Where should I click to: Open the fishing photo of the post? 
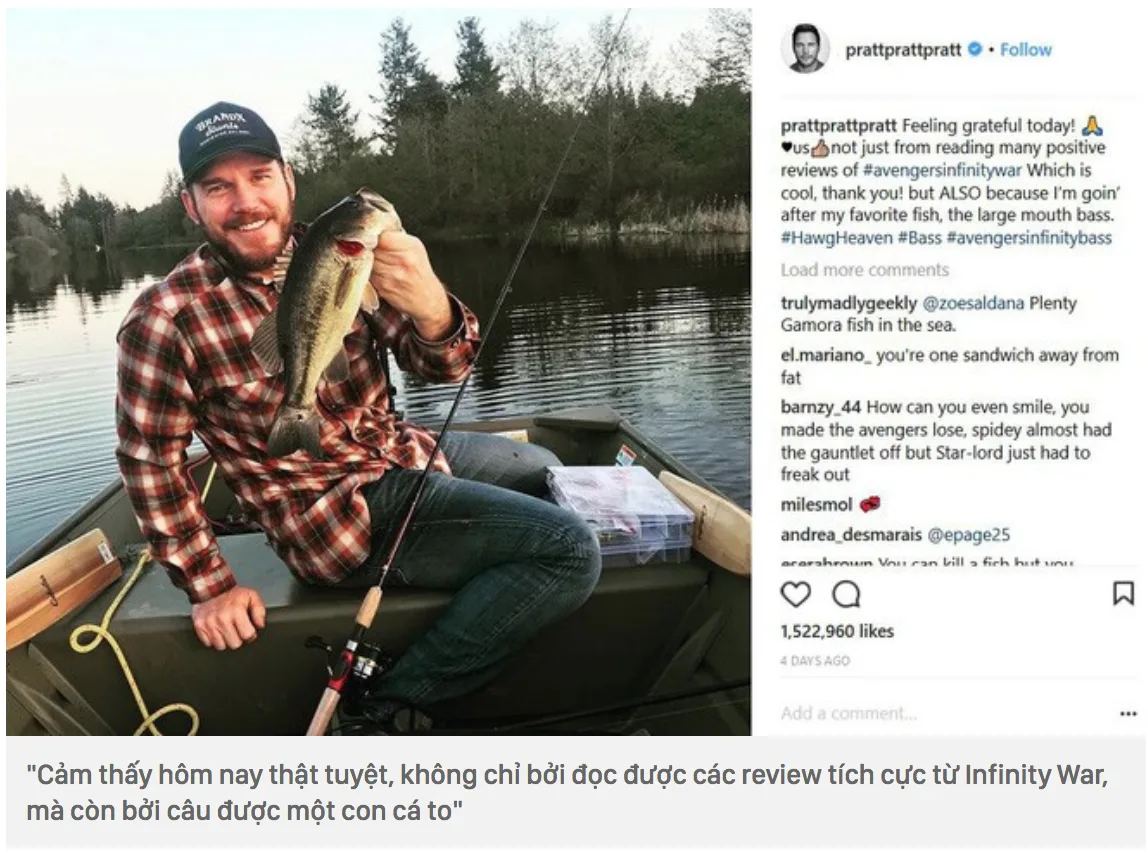click(379, 372)
